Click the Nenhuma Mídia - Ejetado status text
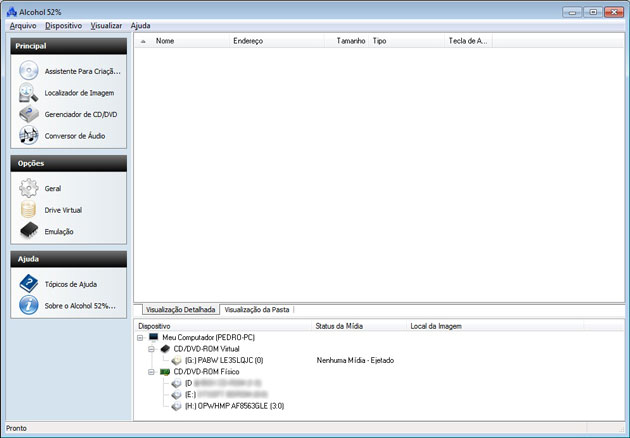This screenshot has height=438, width=630. point(355,360)
